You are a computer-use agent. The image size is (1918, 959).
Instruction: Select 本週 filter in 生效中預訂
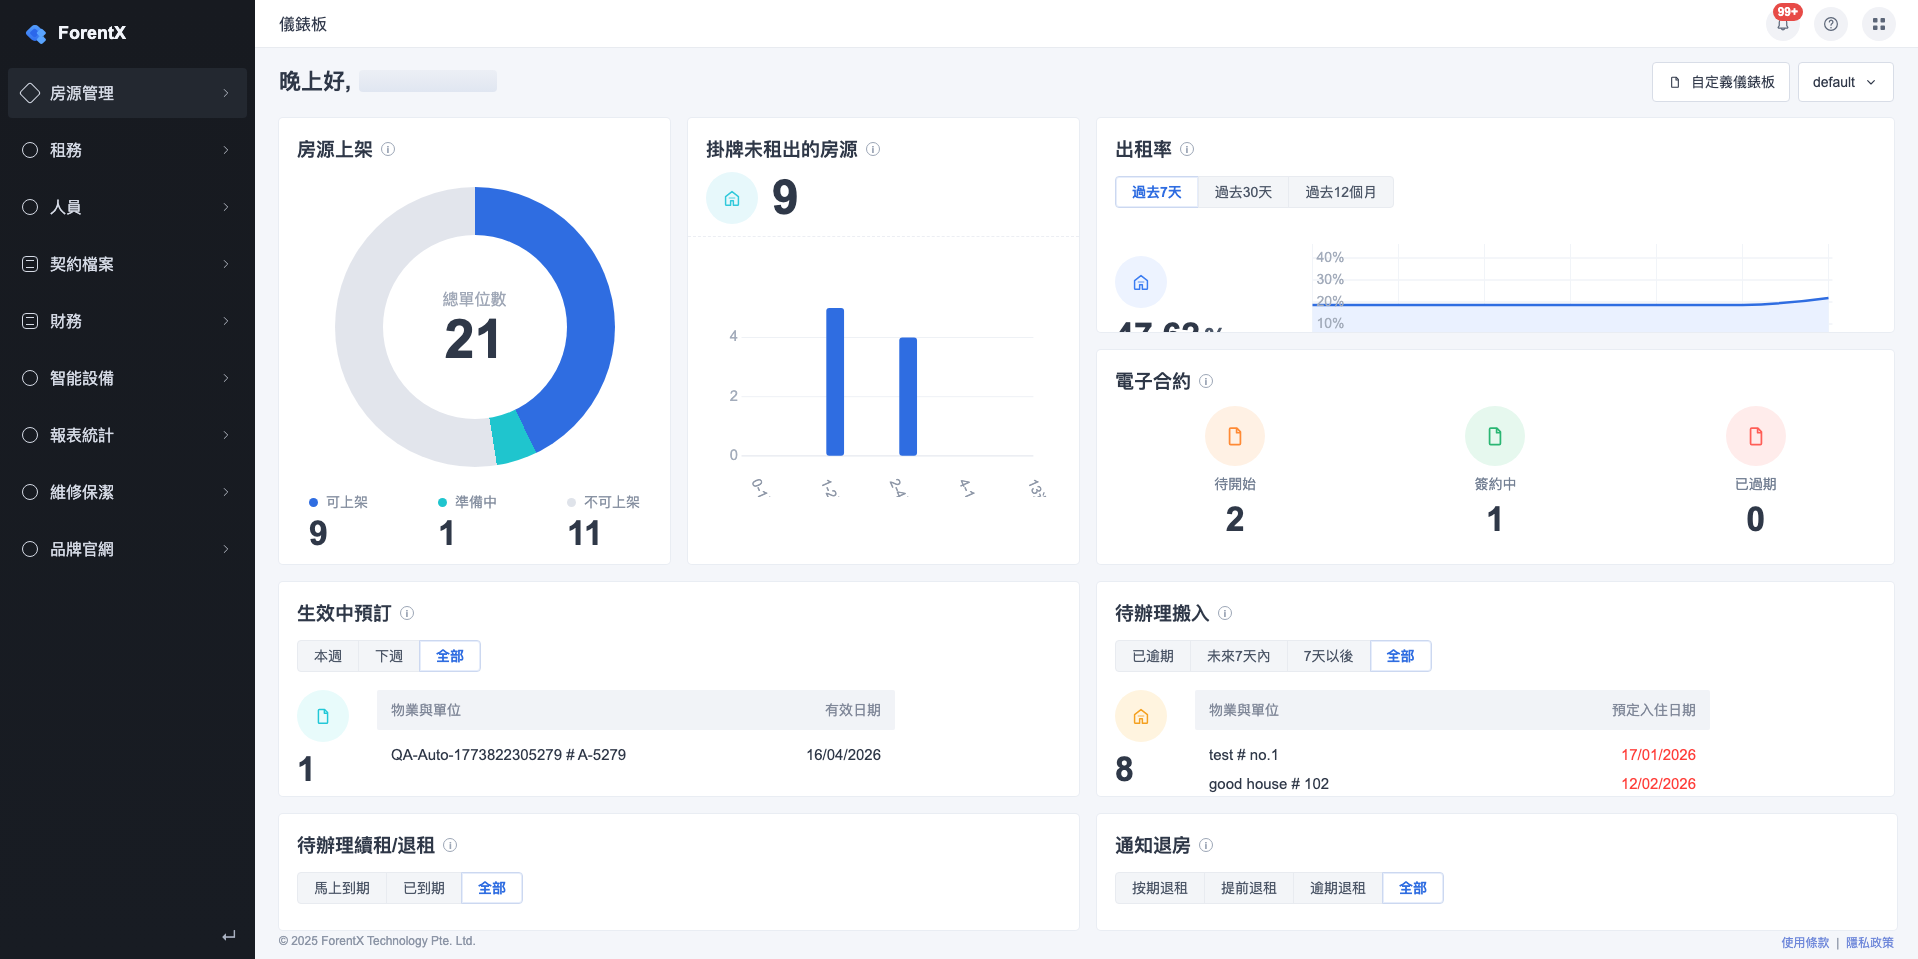[328, 656]
